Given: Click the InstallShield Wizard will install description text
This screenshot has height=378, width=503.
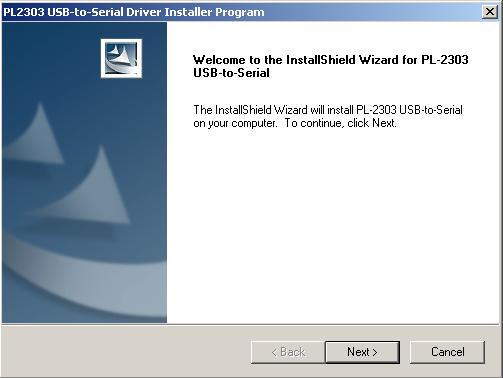Looking at the screenshot, I should pyautogui.click(x=328, y=116).
